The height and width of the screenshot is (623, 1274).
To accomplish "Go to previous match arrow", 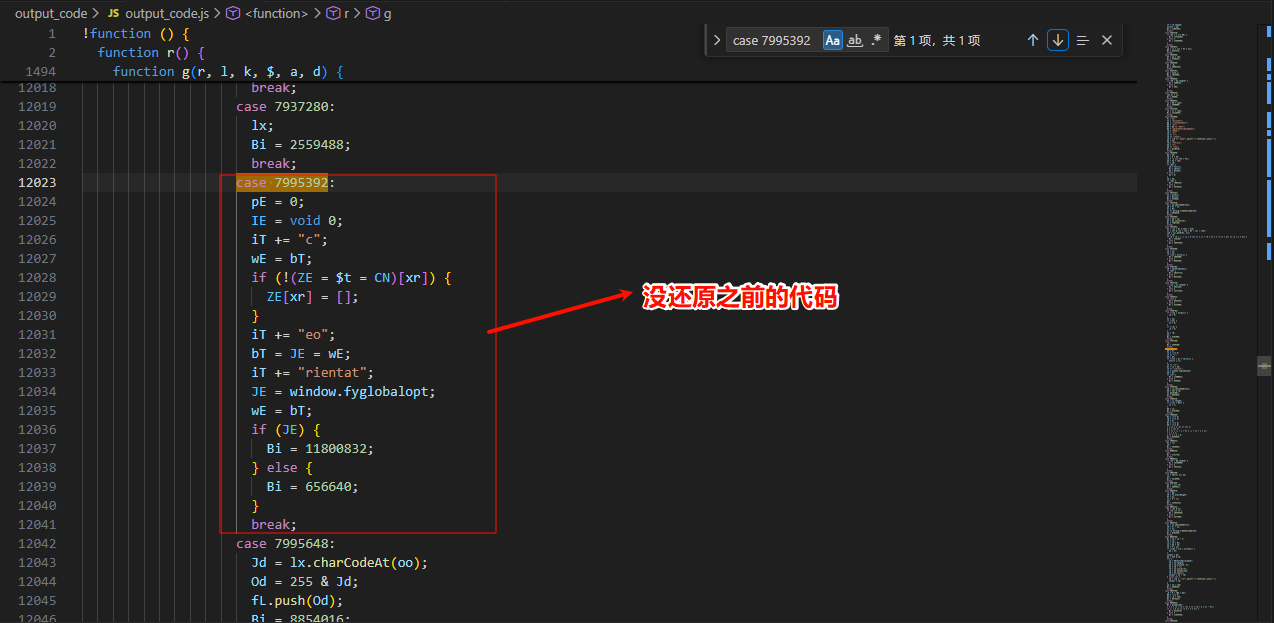I will pyautogui.click(x=1033, y=40).
